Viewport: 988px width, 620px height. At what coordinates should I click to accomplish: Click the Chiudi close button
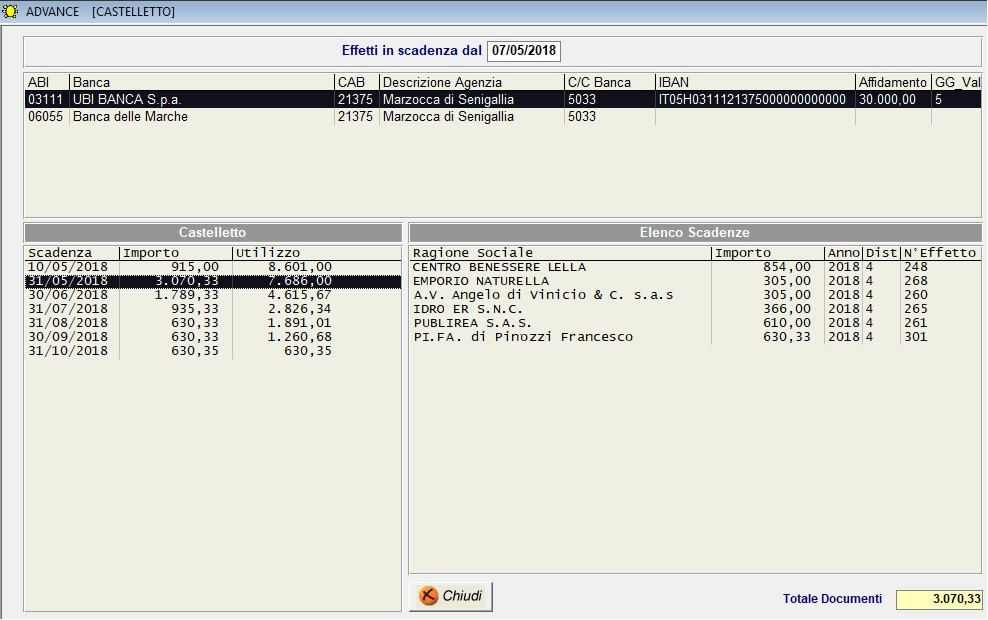point(451,596)
